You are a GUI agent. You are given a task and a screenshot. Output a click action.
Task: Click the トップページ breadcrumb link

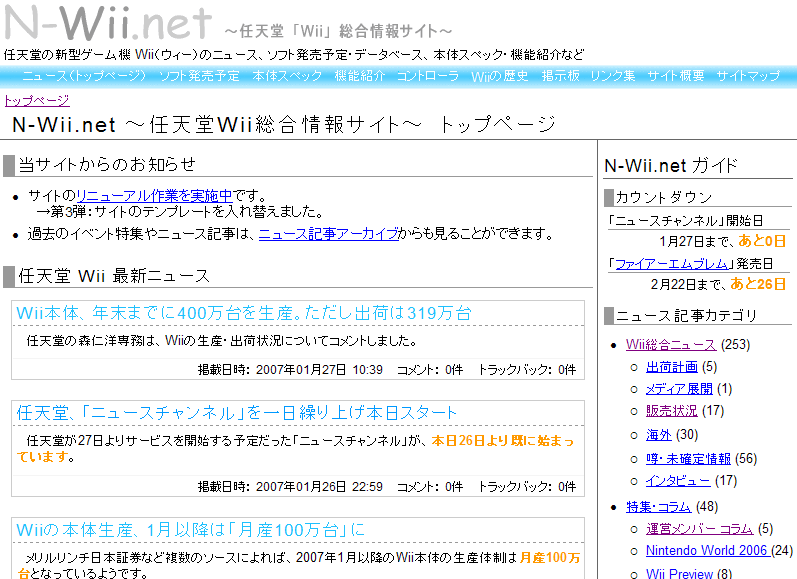37,101
